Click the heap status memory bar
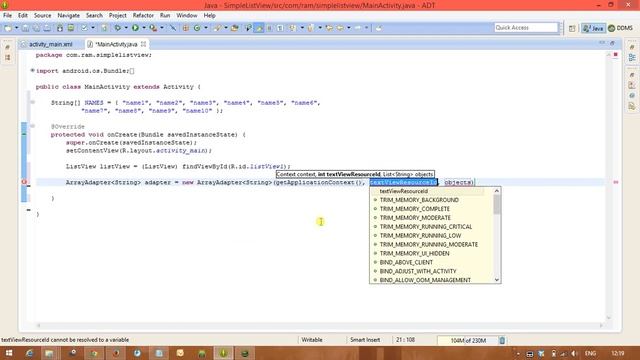The height and width of the screenshot is (360, 640). point(468,340)
